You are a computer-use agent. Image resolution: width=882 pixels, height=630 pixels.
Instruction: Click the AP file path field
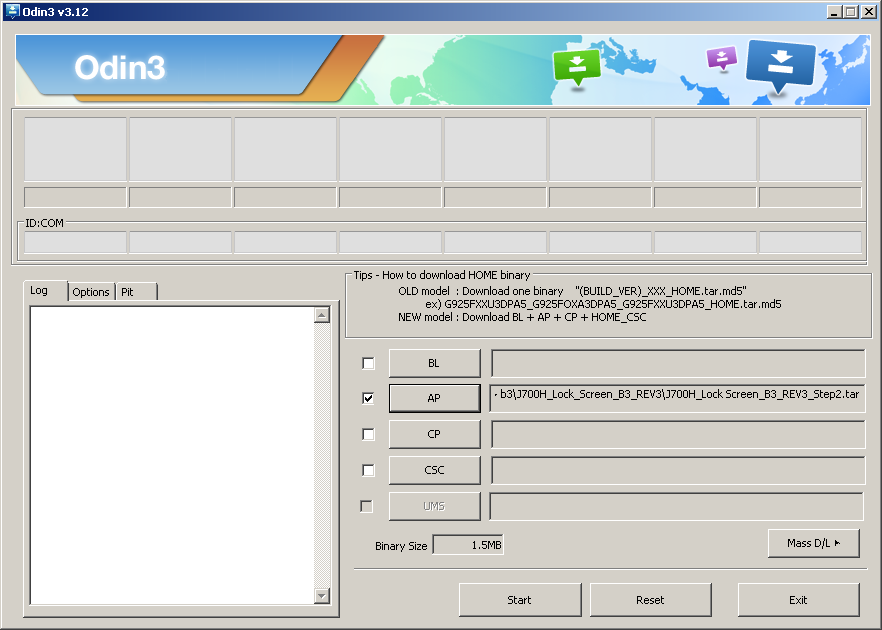677,398
